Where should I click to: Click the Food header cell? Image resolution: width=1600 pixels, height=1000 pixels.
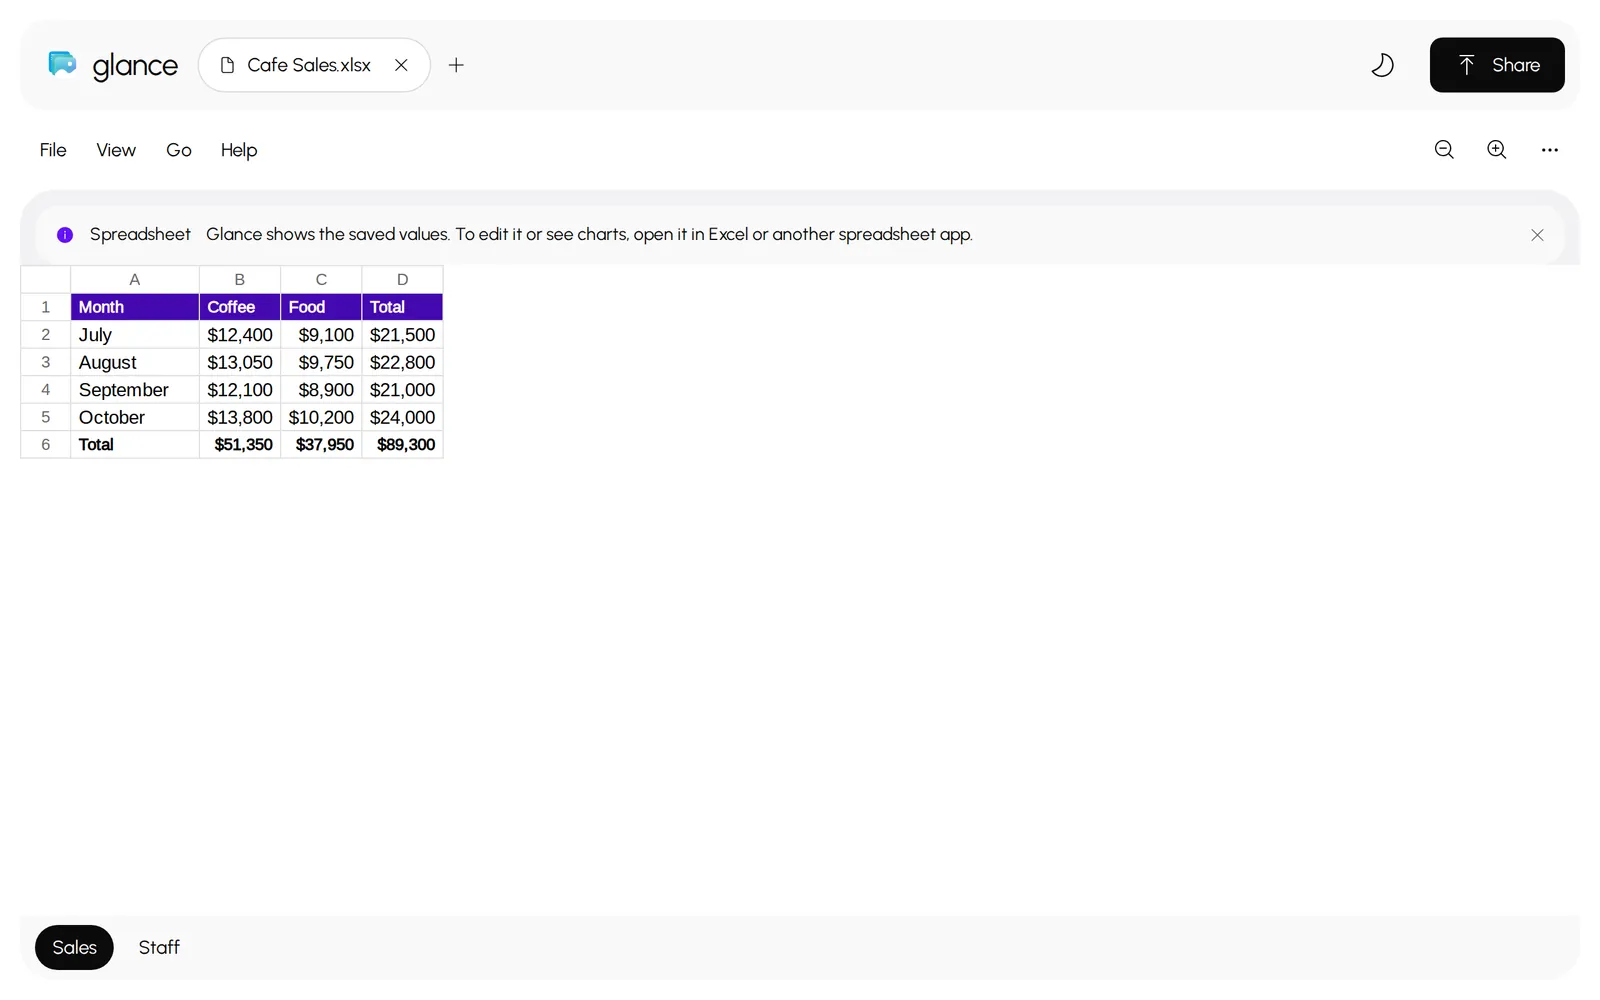point(321,307)
